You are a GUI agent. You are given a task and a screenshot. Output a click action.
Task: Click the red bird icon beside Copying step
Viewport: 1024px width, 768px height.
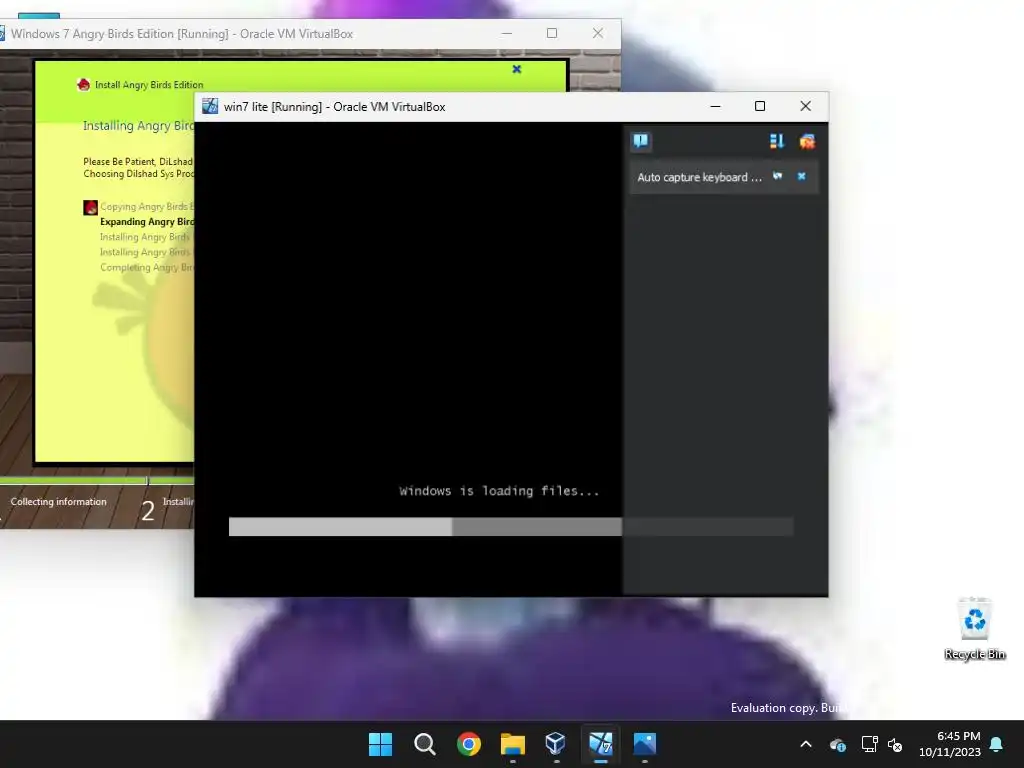91,208
